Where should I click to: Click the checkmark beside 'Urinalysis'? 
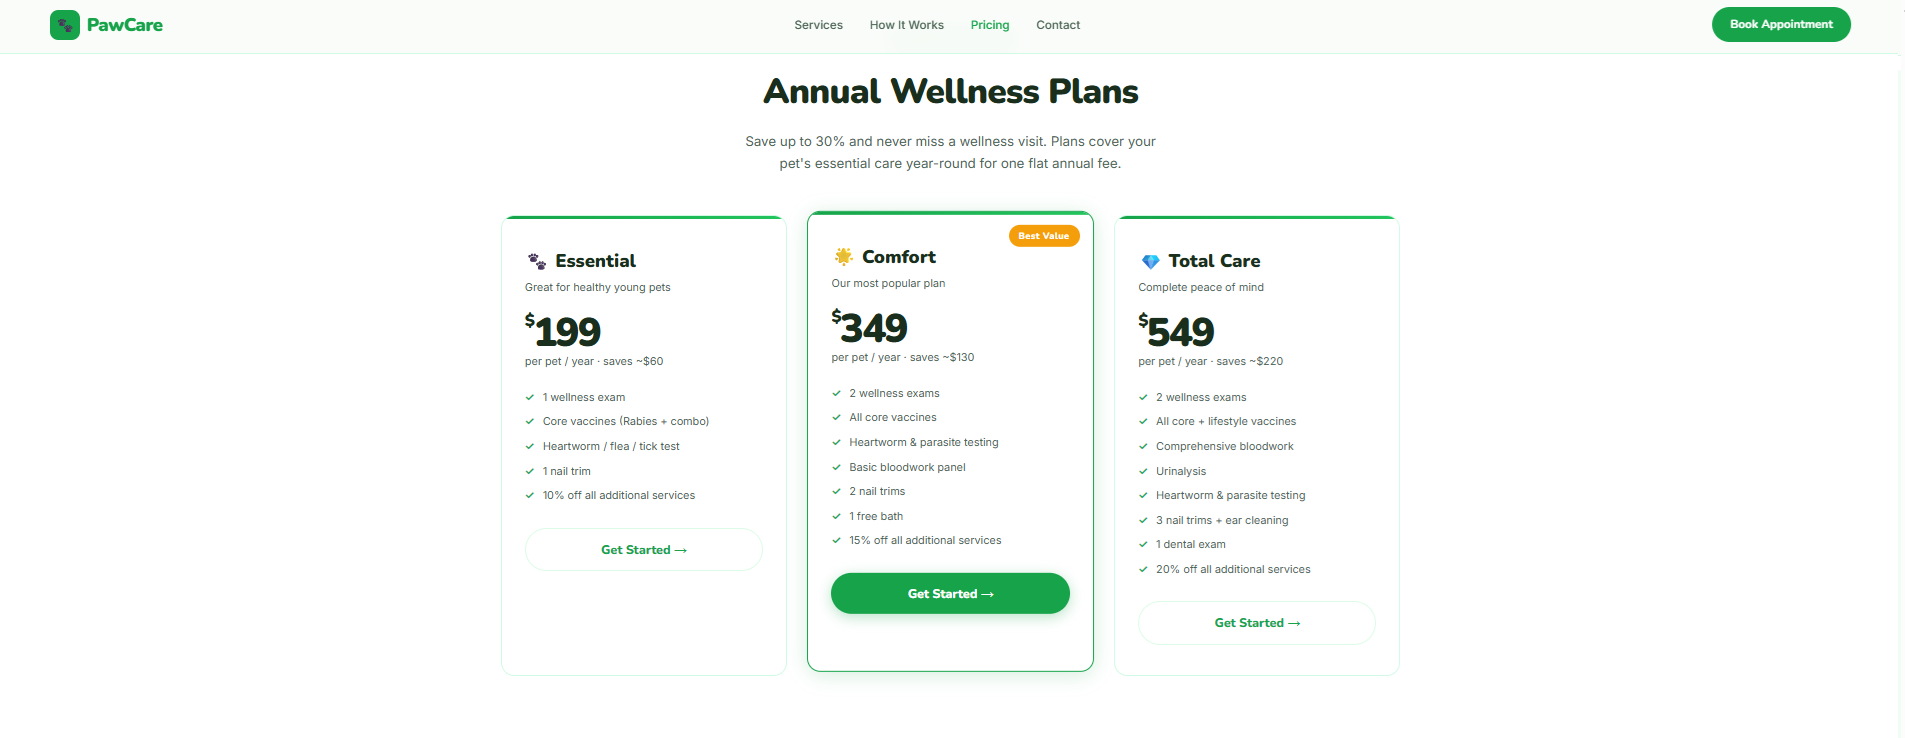coord(1144,471)
